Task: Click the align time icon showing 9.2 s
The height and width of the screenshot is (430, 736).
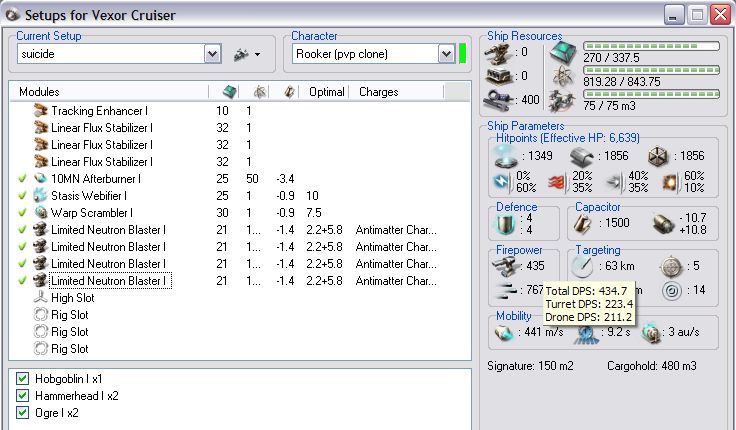Action: 586,333
